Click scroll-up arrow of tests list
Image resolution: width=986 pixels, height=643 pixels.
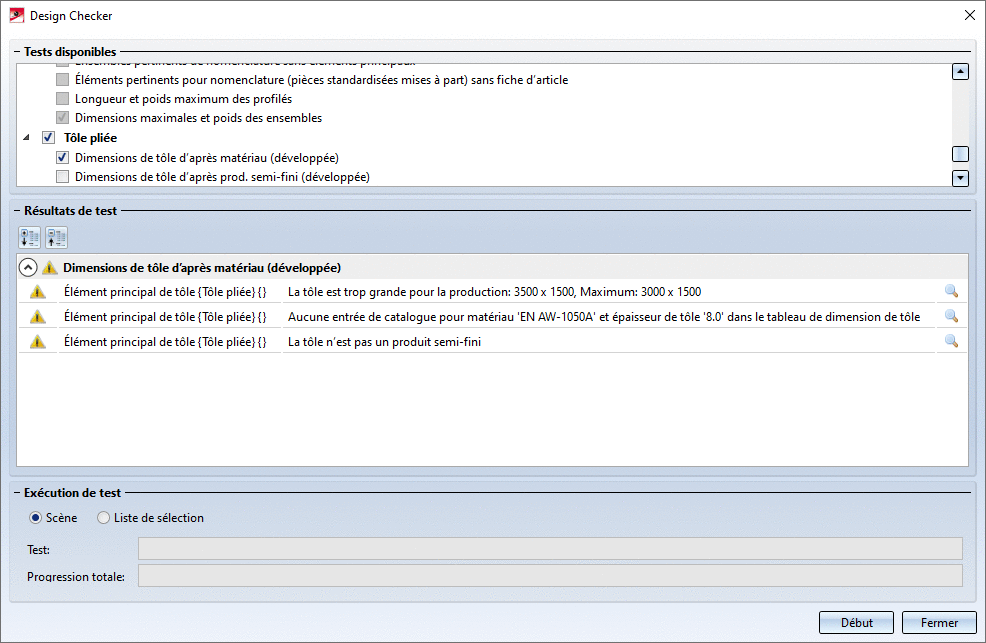[x=960, y=72]
